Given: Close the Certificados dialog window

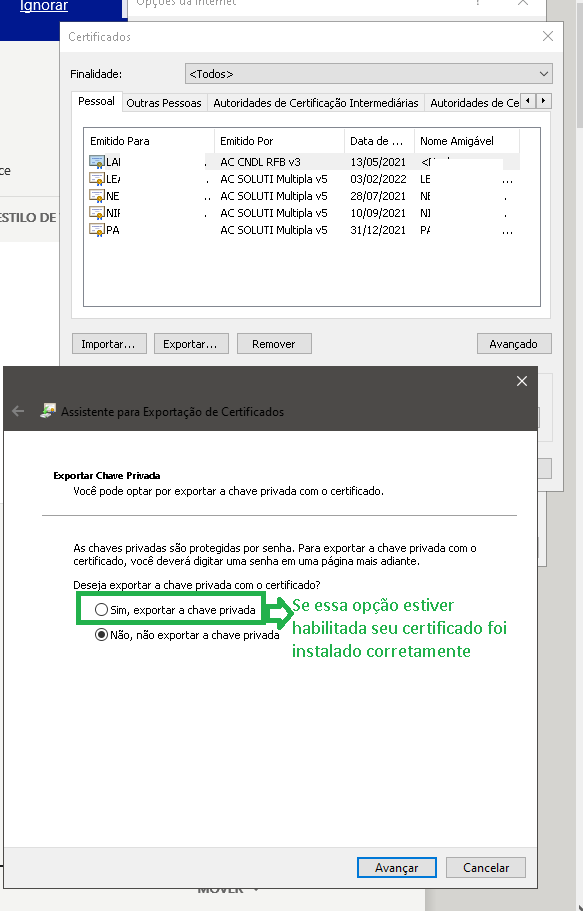Looking at the screenshot, I should 548,37.
